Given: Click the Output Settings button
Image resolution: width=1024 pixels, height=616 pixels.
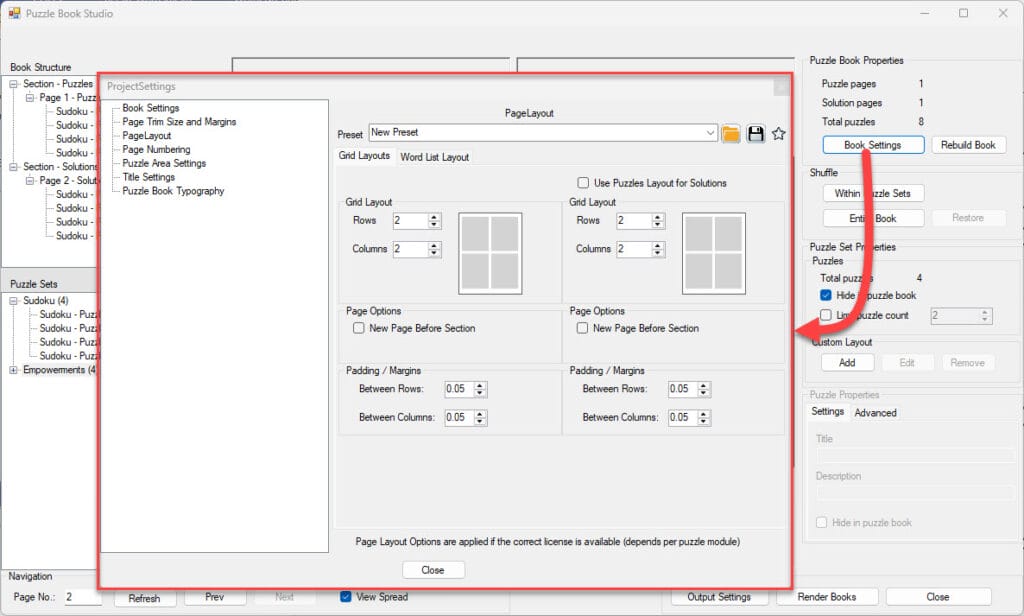Looking at the screenshot, I should 718,597.
